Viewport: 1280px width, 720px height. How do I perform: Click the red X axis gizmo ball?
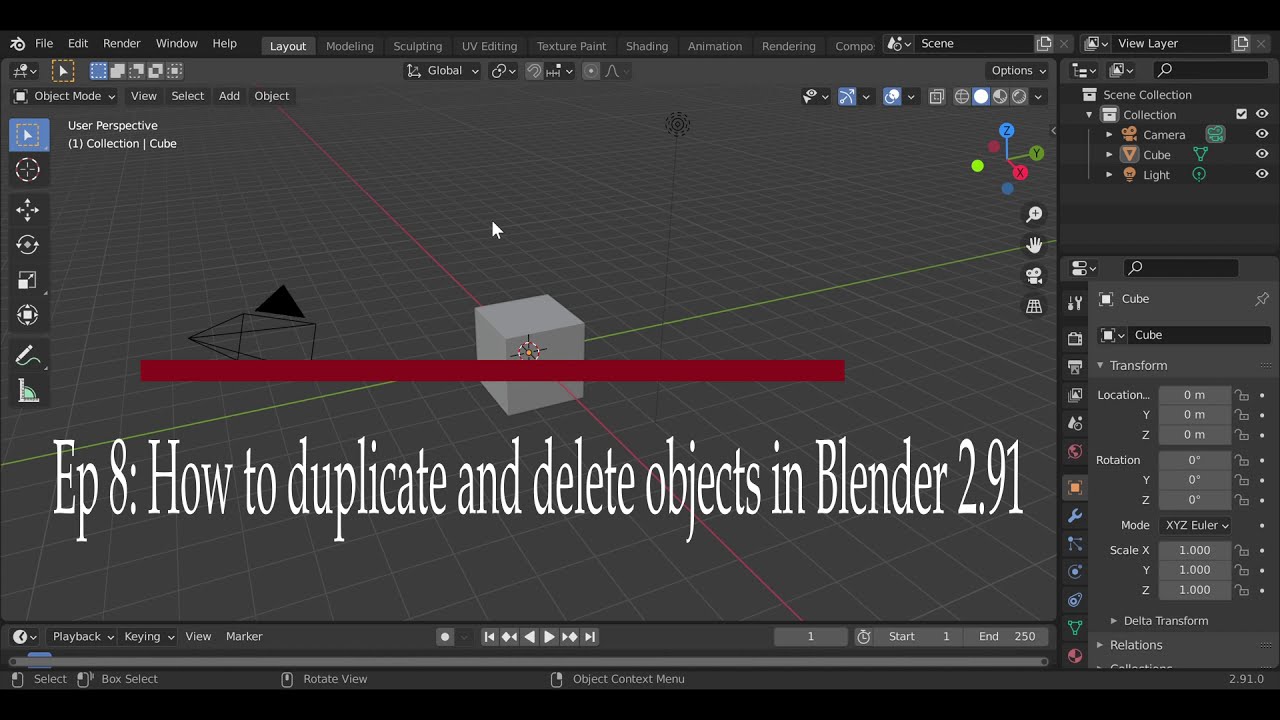coord(1020,173)
